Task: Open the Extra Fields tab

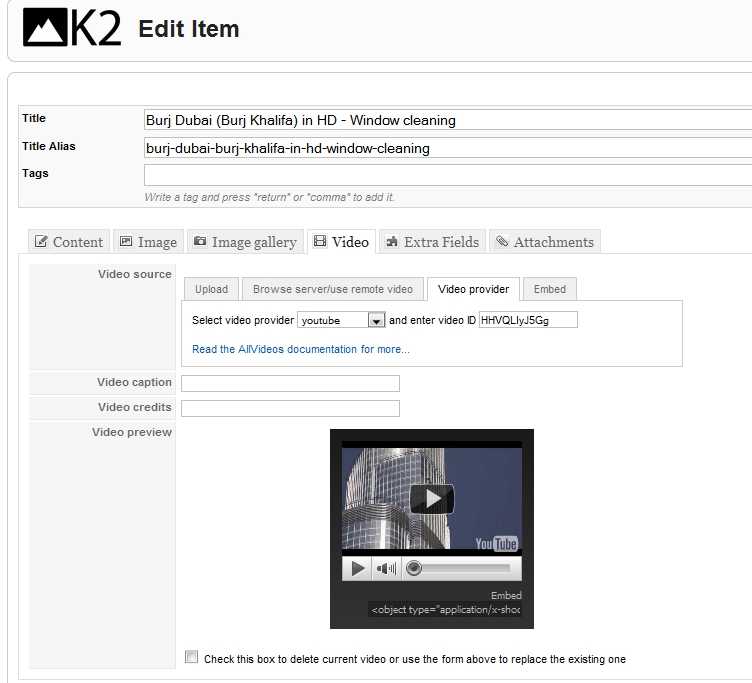Action: pyautogui.click(x=433, y=241)
